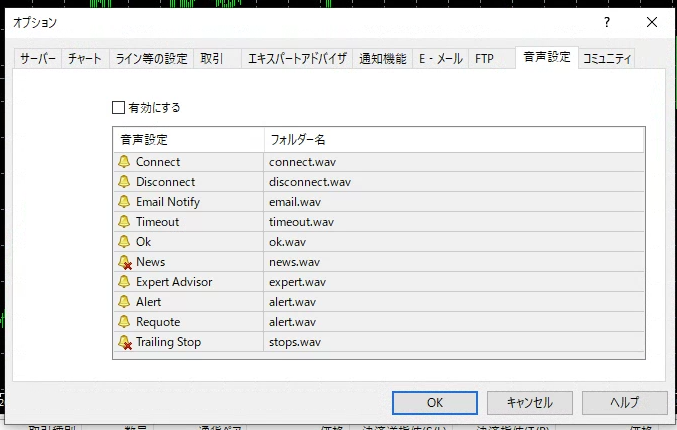Select the ok.wav cell
The height and width of the screenshot is (430, 677).
454,241
